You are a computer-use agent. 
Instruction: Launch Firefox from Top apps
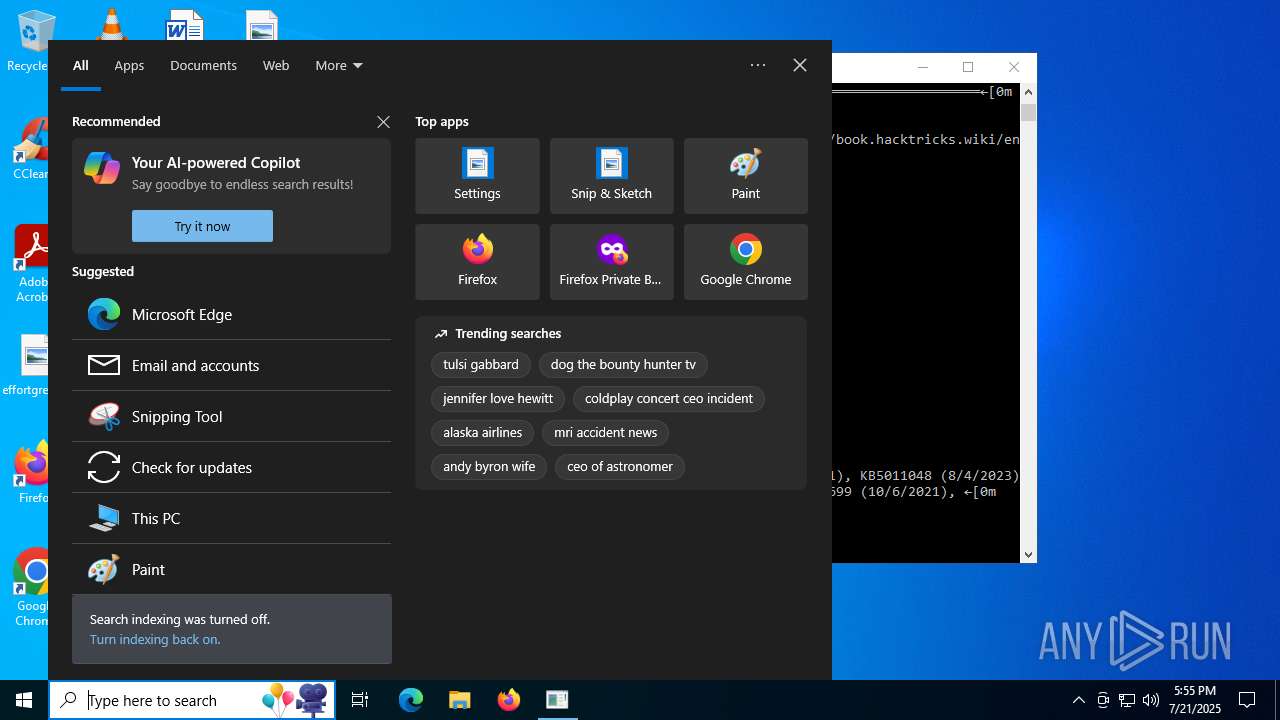(x=477, y=262)
